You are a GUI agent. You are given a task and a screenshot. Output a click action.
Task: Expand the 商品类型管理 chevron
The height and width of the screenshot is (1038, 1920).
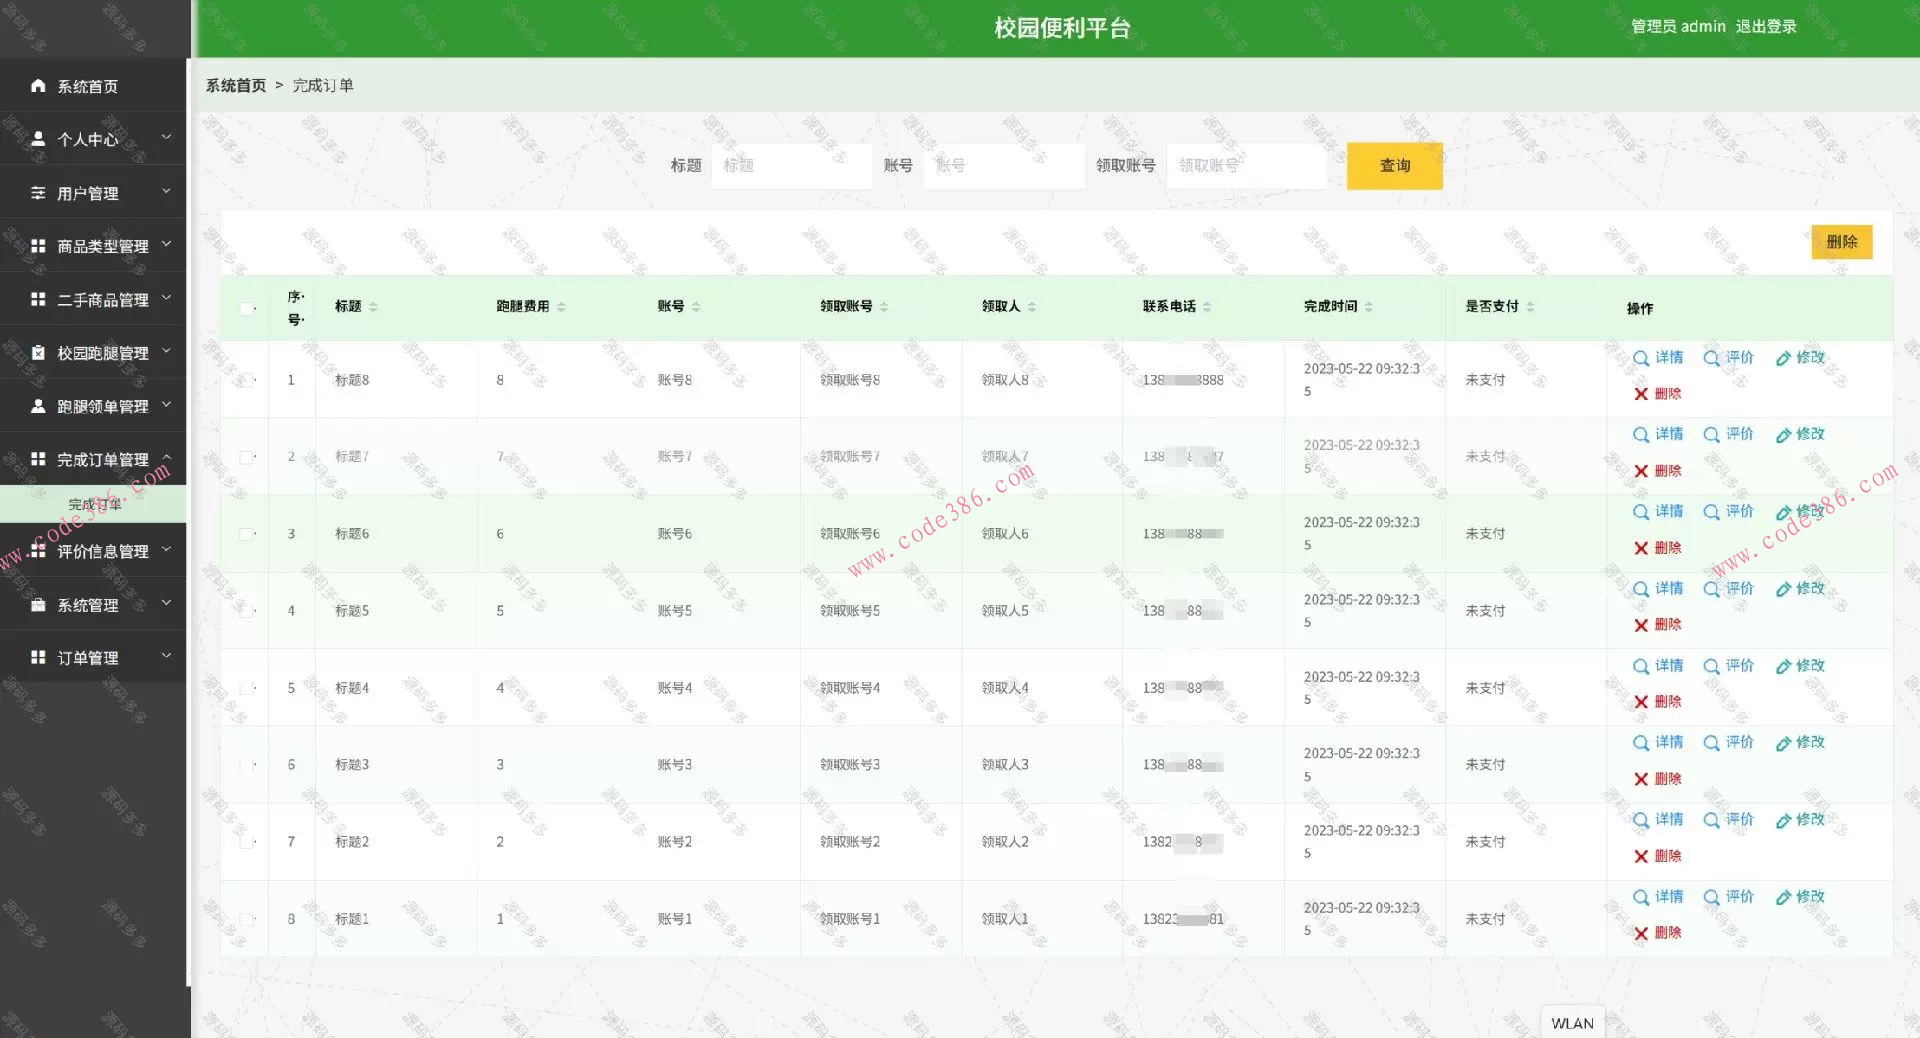167,244
